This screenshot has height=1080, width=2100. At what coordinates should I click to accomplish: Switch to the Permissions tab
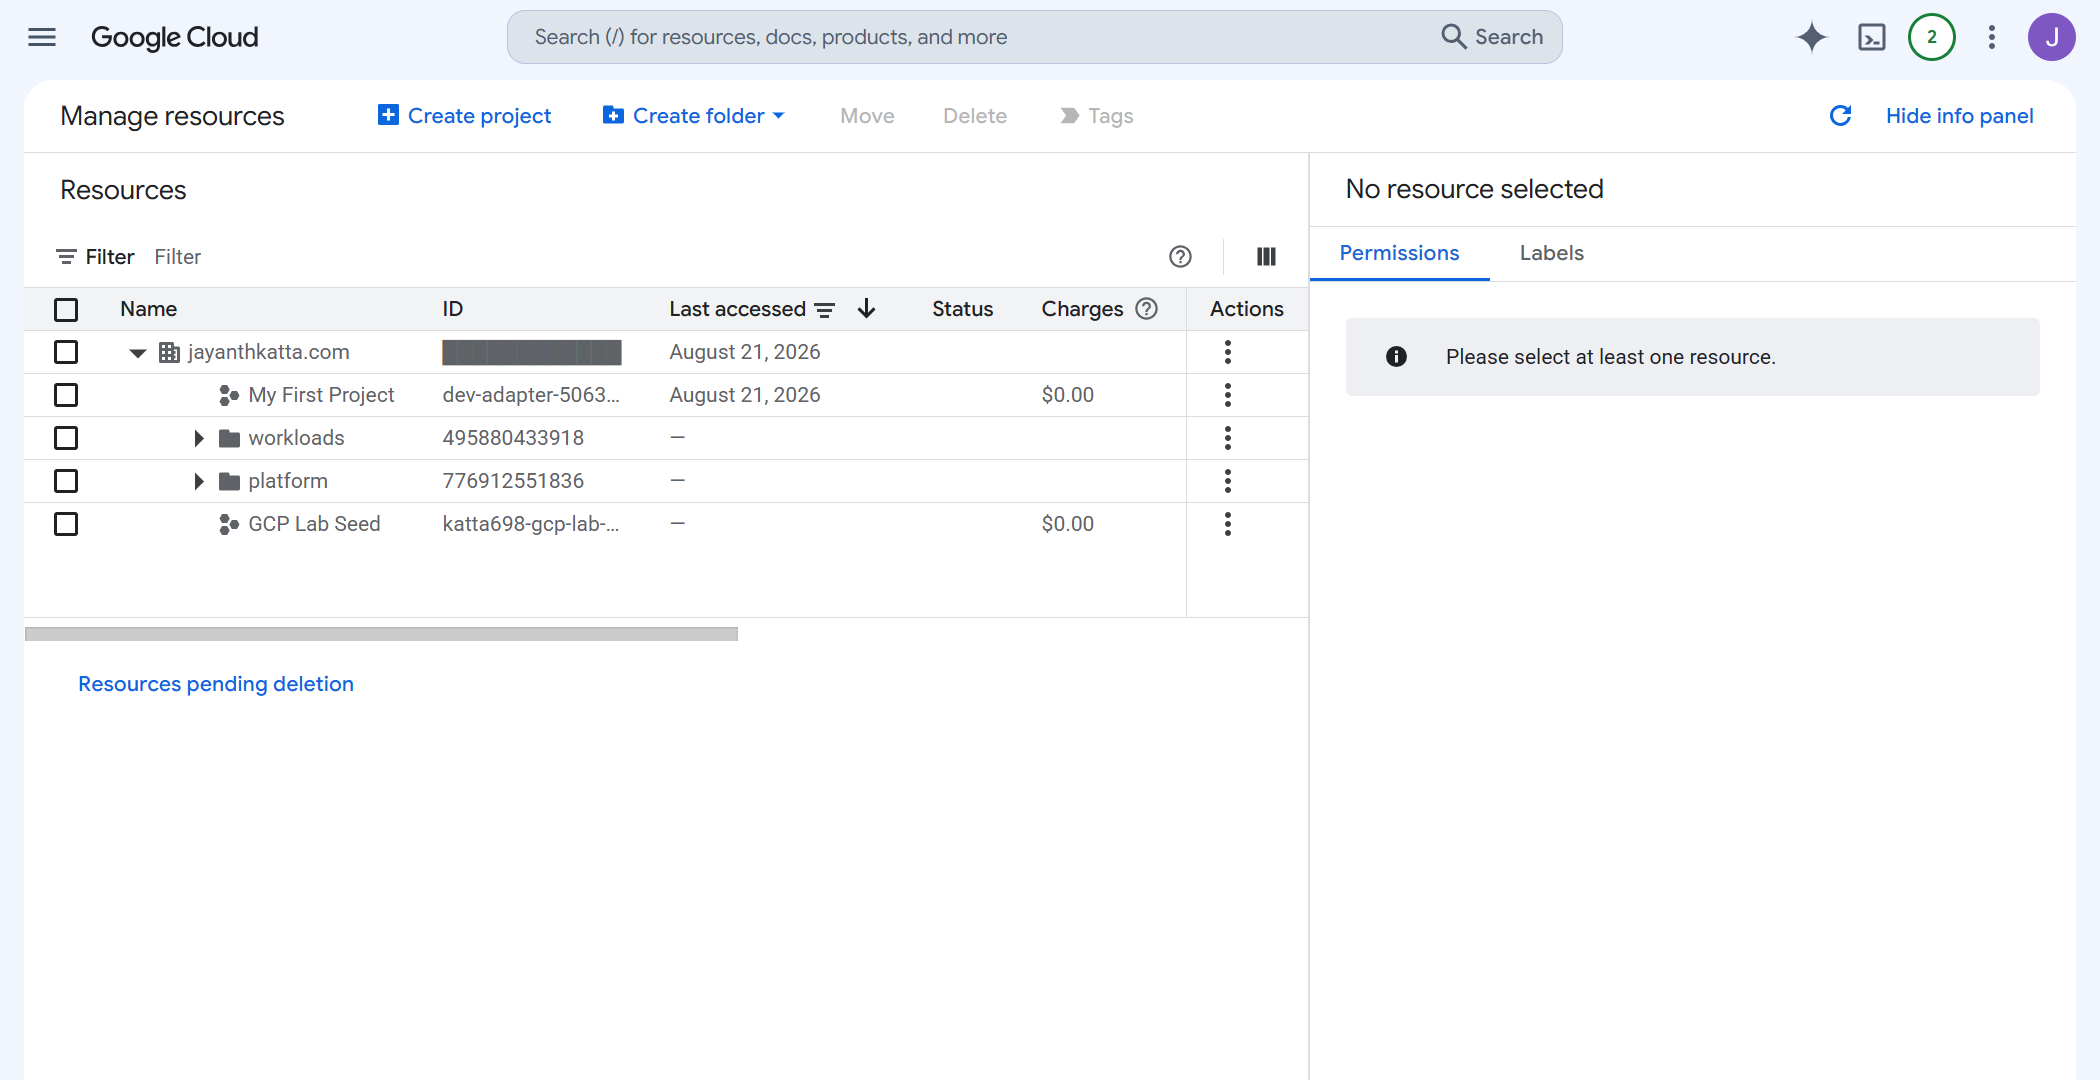[1399, 253]
